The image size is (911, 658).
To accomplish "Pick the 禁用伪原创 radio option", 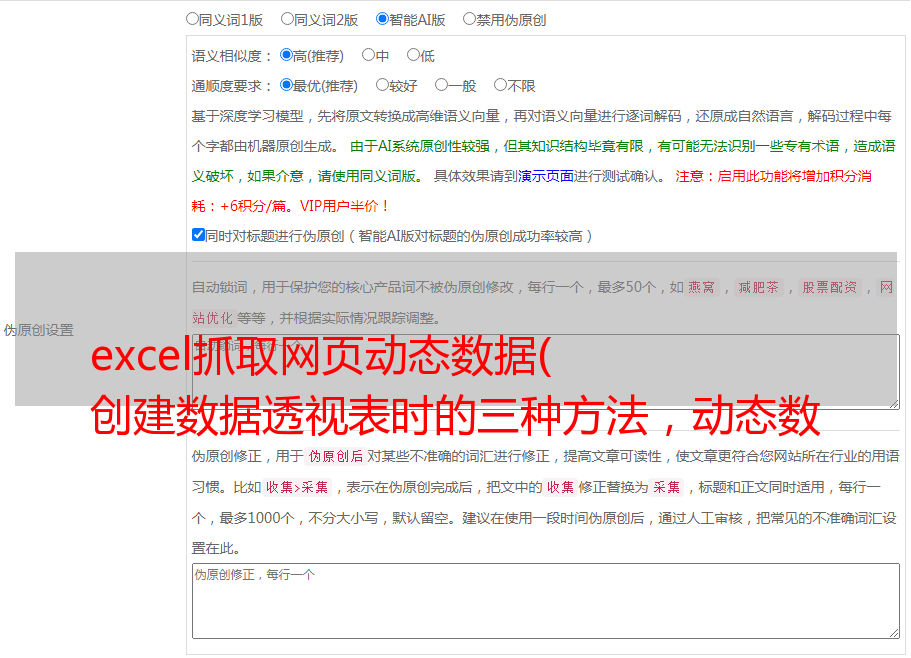I will [x=469, y=19].
